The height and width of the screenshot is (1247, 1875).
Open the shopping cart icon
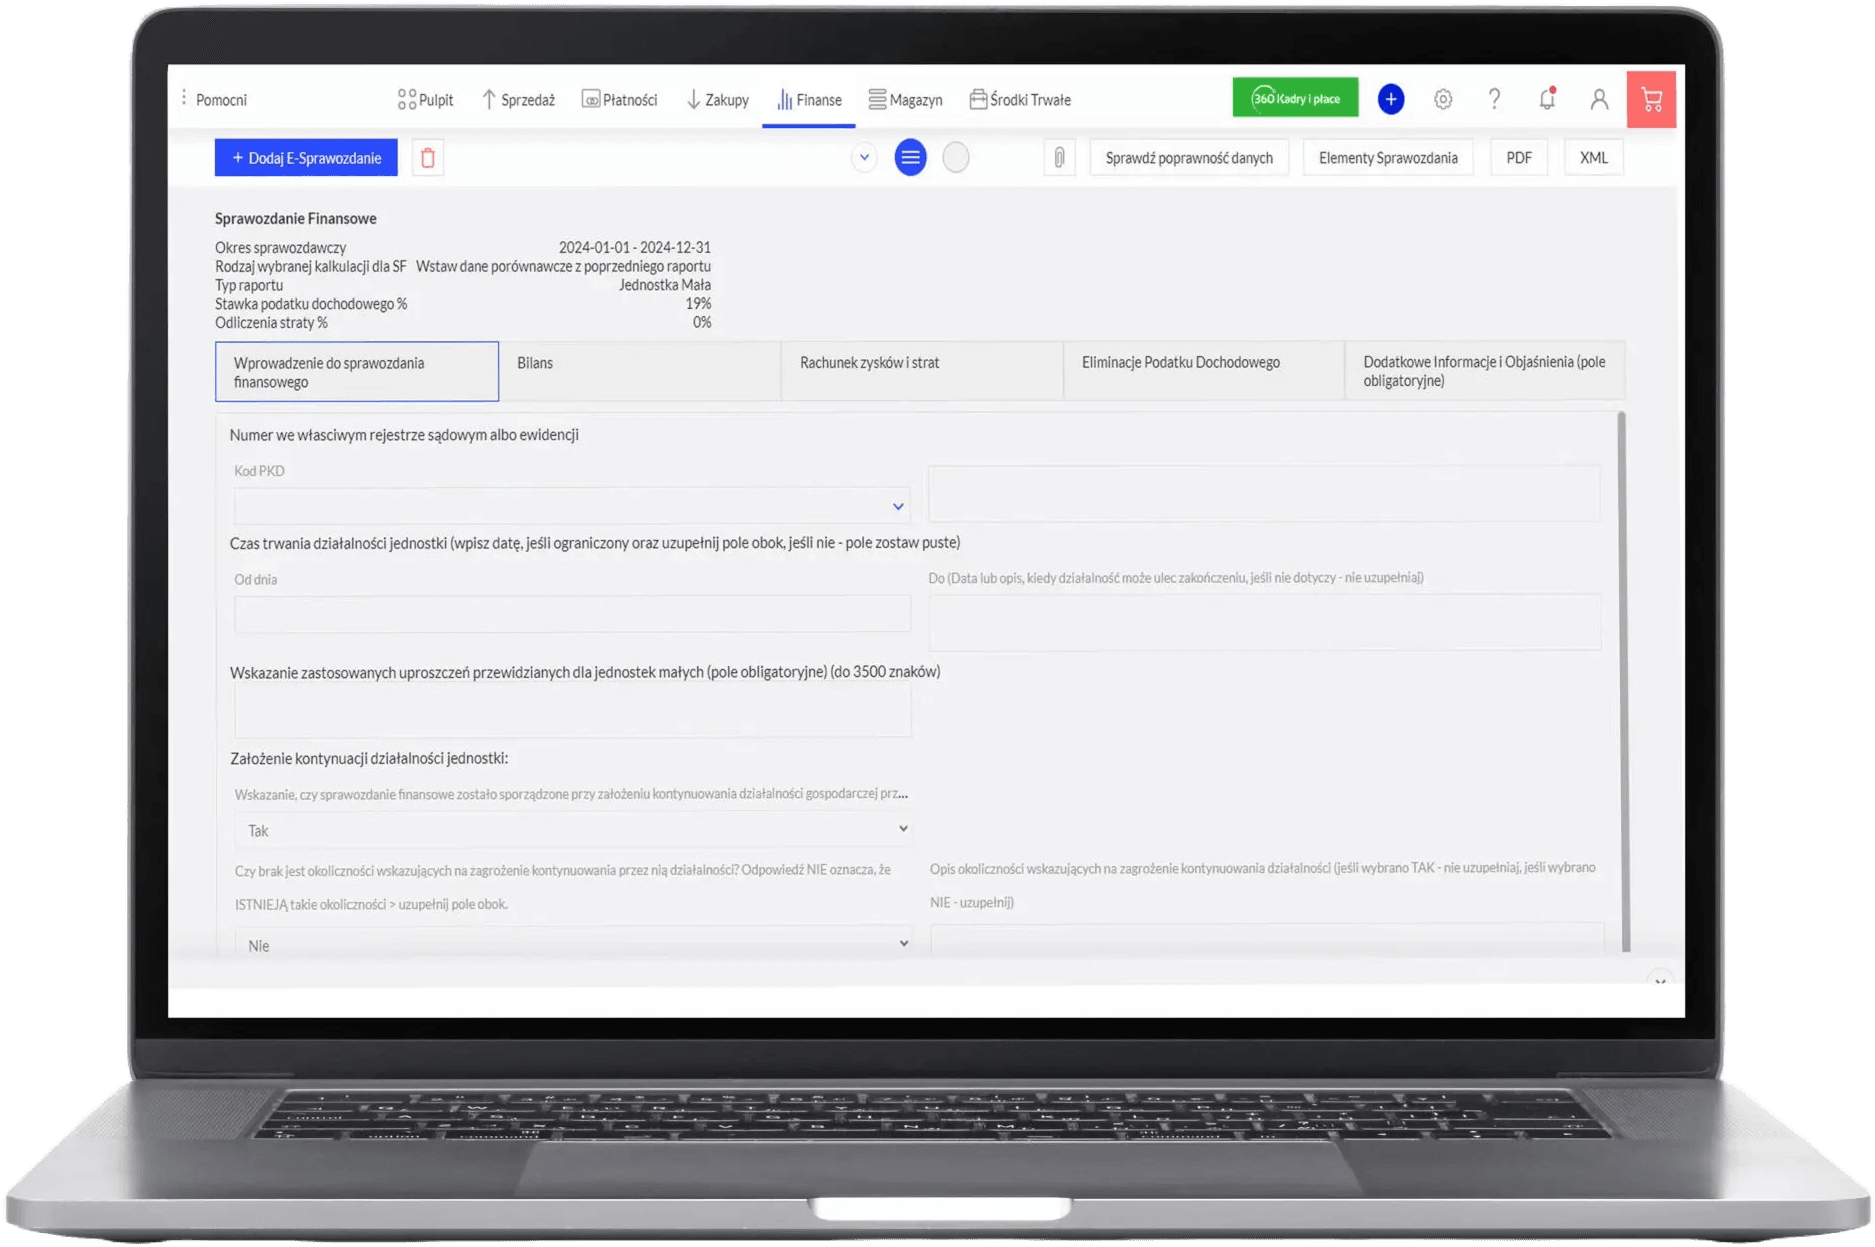[x=1651, y=99]
